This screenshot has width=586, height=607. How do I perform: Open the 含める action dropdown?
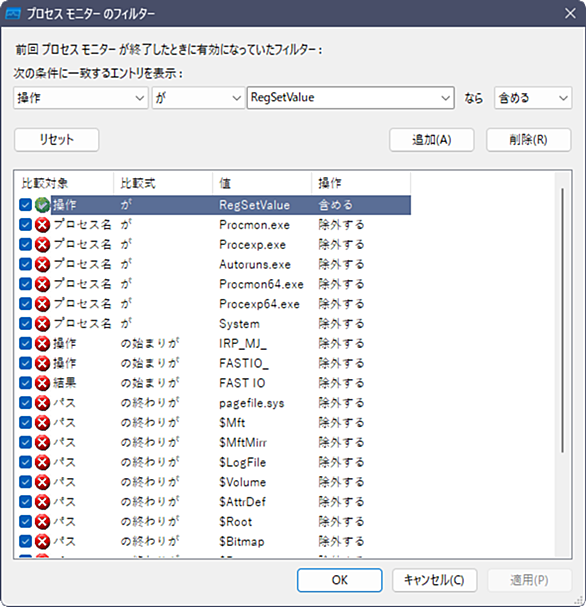pyautogui.click(x=533, y=98)
